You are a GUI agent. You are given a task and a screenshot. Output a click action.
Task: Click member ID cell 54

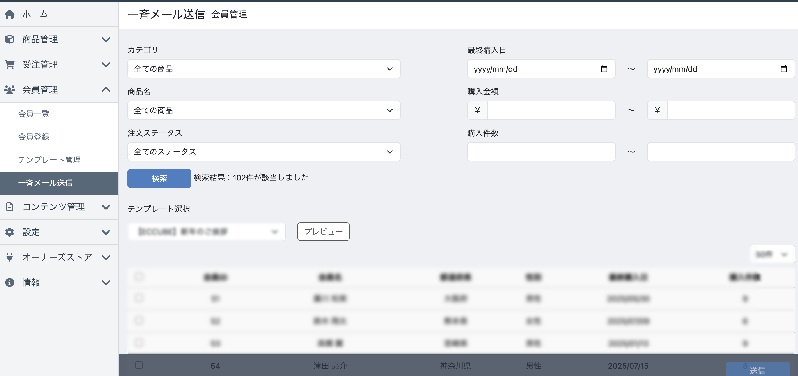click(x=215, y=366)
